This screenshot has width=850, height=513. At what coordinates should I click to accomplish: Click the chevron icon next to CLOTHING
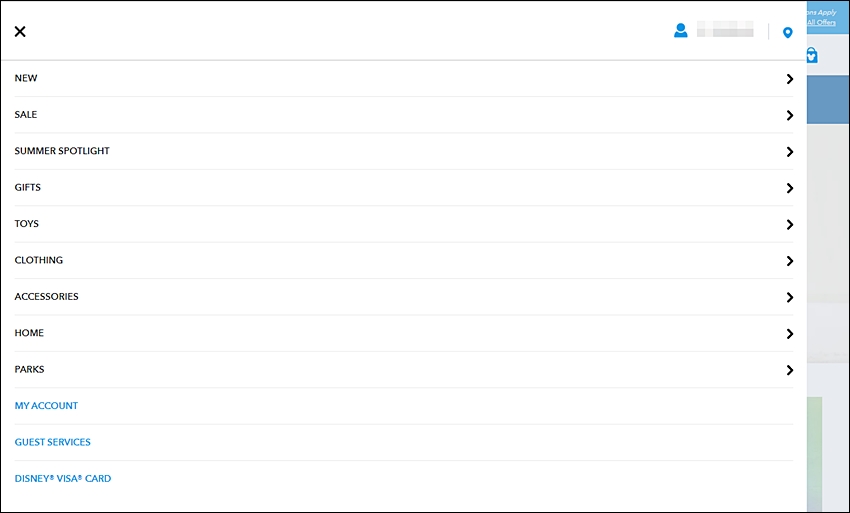[x=790, y=261]
